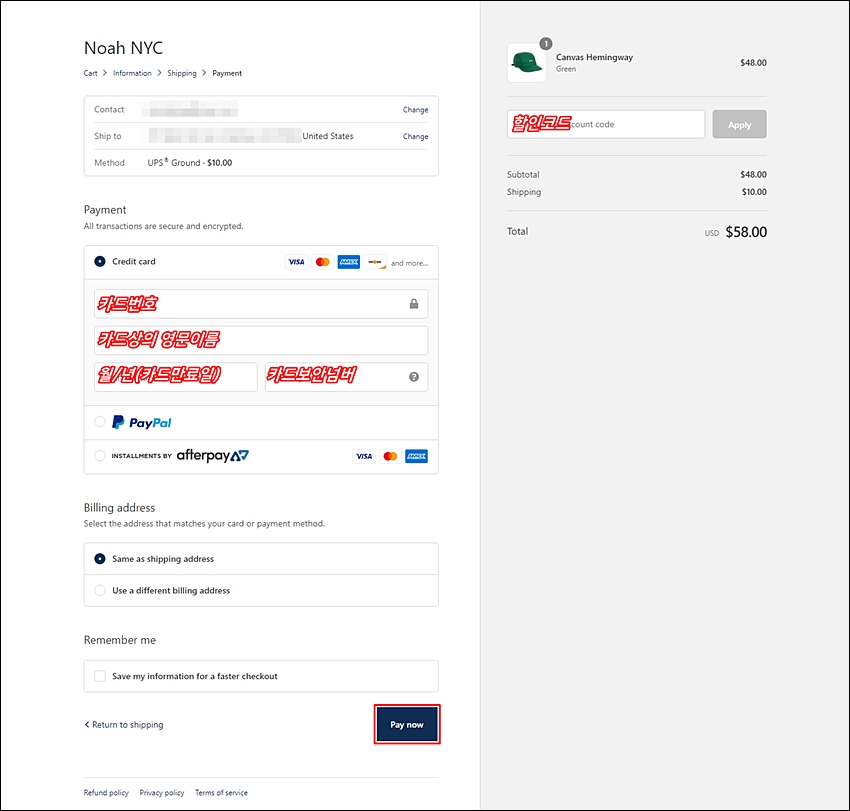Click the Pay now button
Image resolution: width=850 pixels, height=811 pixels.
coord(407,724)
